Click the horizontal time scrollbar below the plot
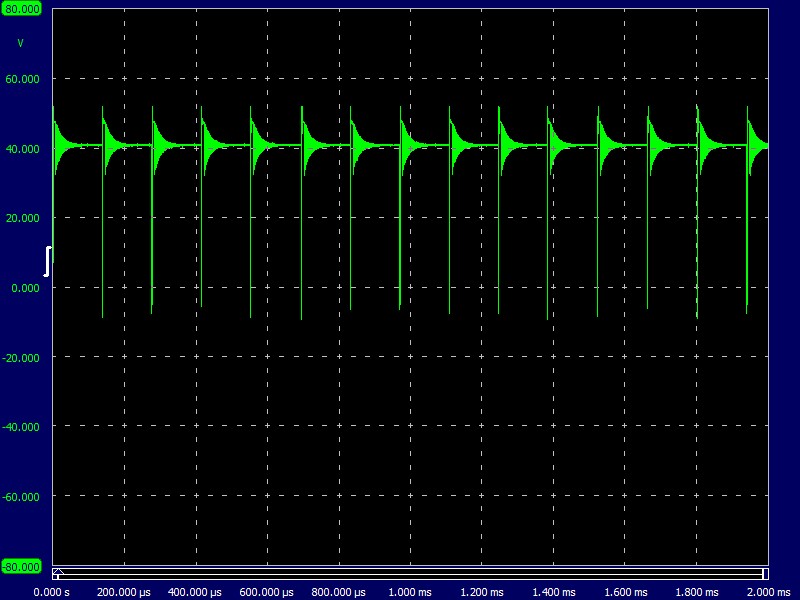Screen dimensions: 800x600 point(410,573)
